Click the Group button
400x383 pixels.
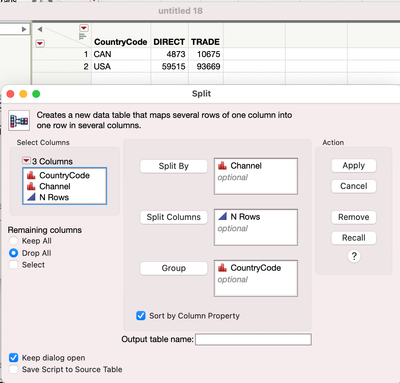pos(174,268)
